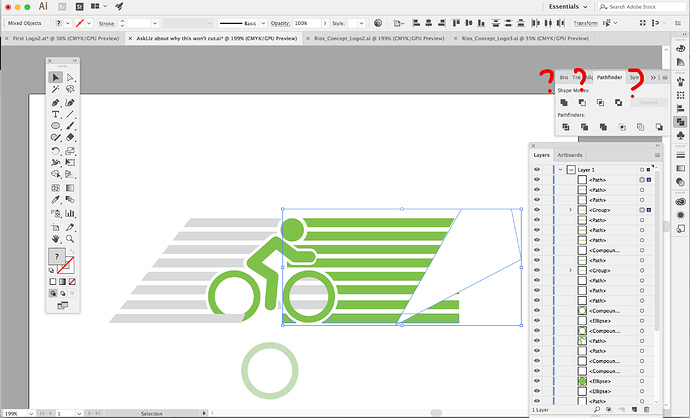
Task: Toggle the eye icon of the <Ellipse> row above the last <Compoun... ring
Action: [537, 321]
